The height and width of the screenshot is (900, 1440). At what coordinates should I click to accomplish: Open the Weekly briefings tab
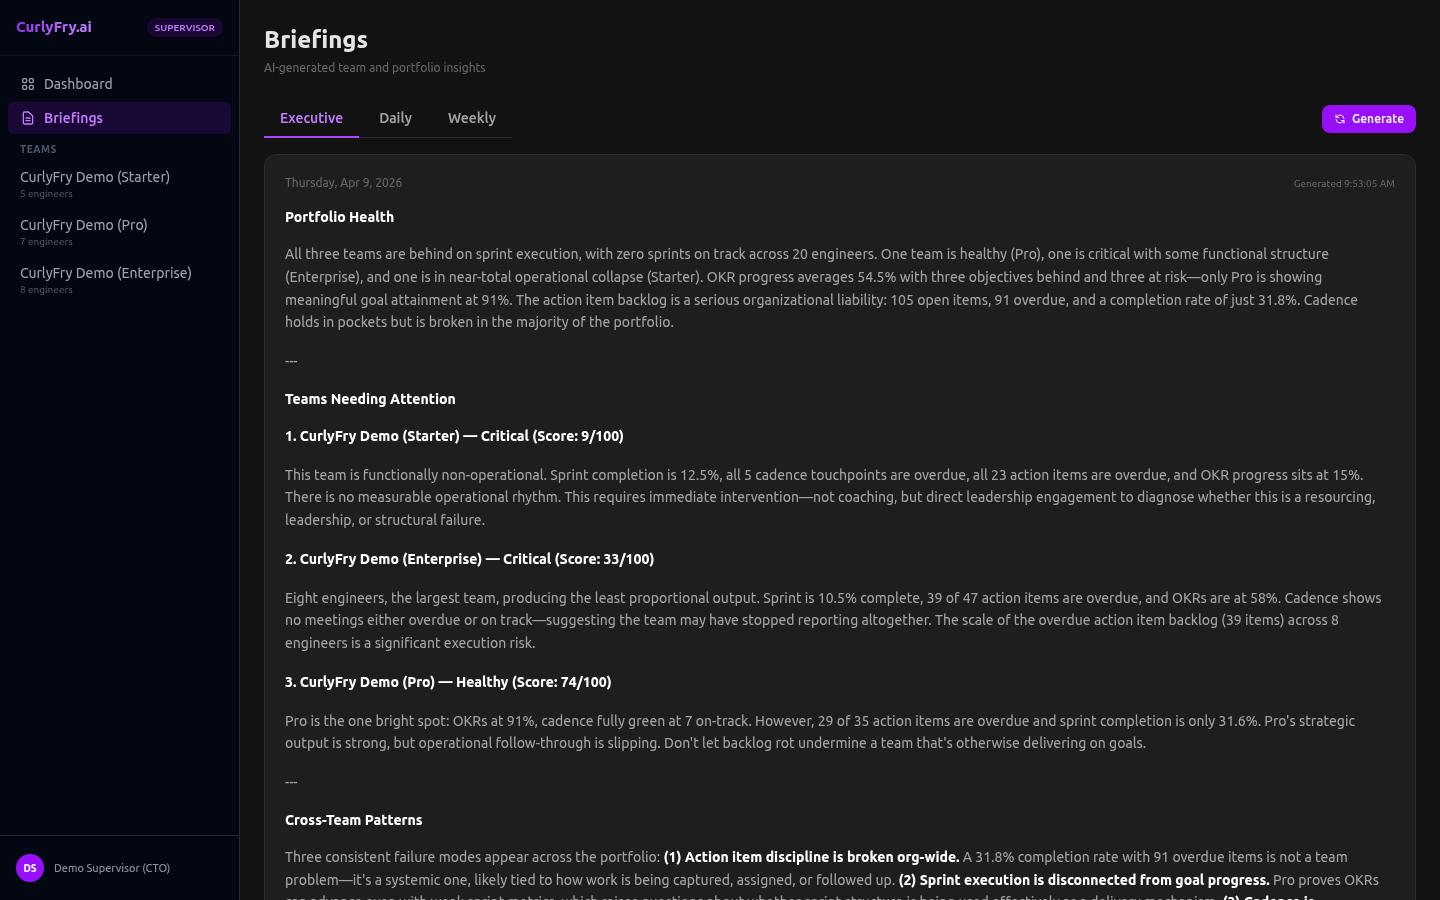click(x=471, y=118)
